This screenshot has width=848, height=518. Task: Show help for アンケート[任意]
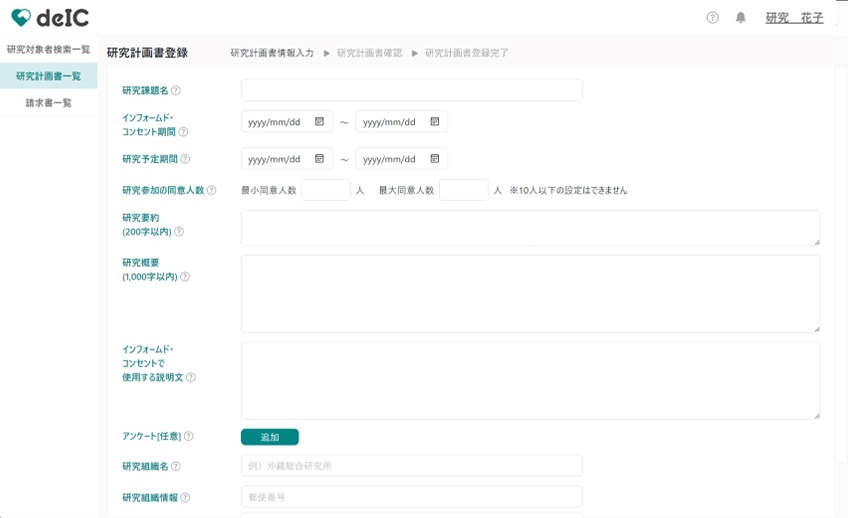point(189,436)
